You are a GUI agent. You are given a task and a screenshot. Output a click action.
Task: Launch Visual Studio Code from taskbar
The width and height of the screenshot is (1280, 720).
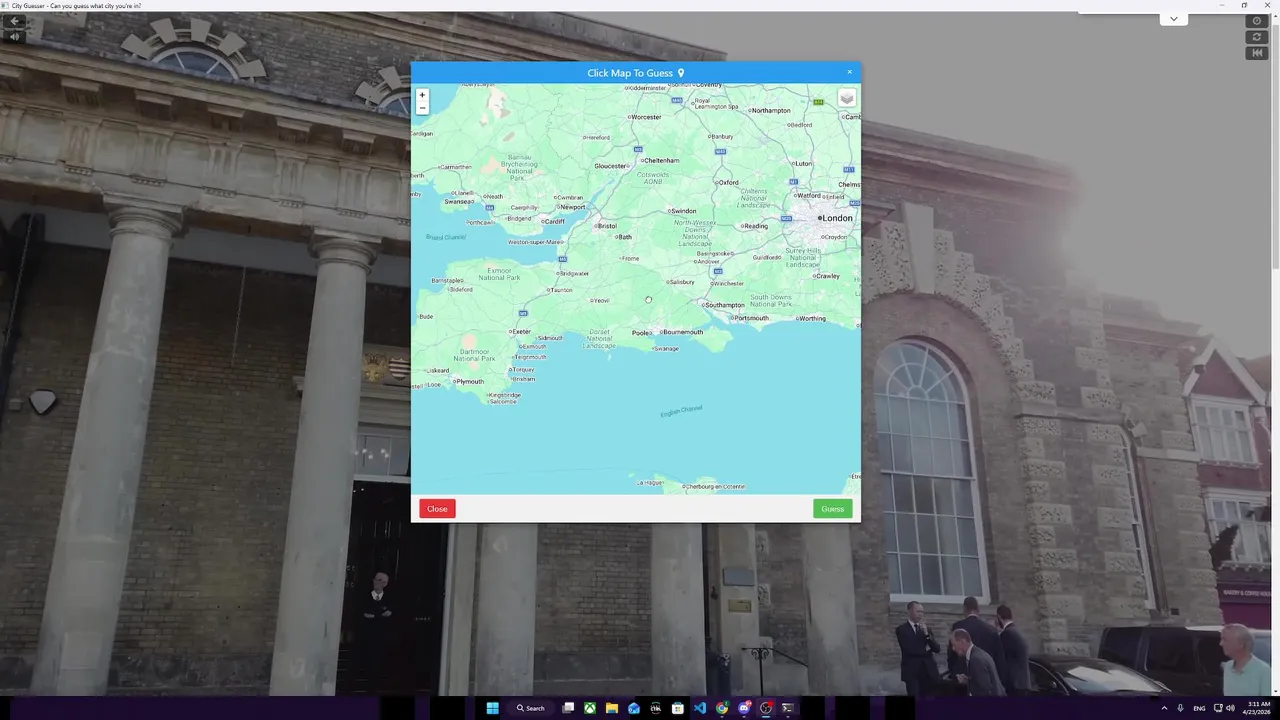tap(700, 708)
